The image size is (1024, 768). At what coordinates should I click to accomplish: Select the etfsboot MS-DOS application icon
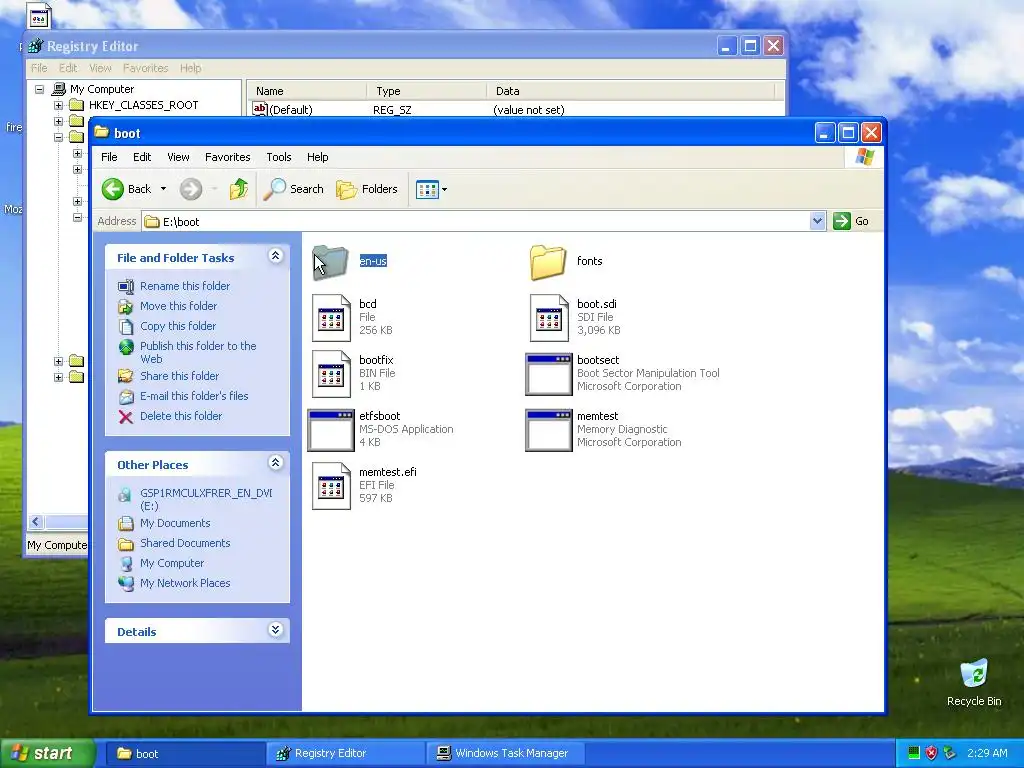point(331,430)
